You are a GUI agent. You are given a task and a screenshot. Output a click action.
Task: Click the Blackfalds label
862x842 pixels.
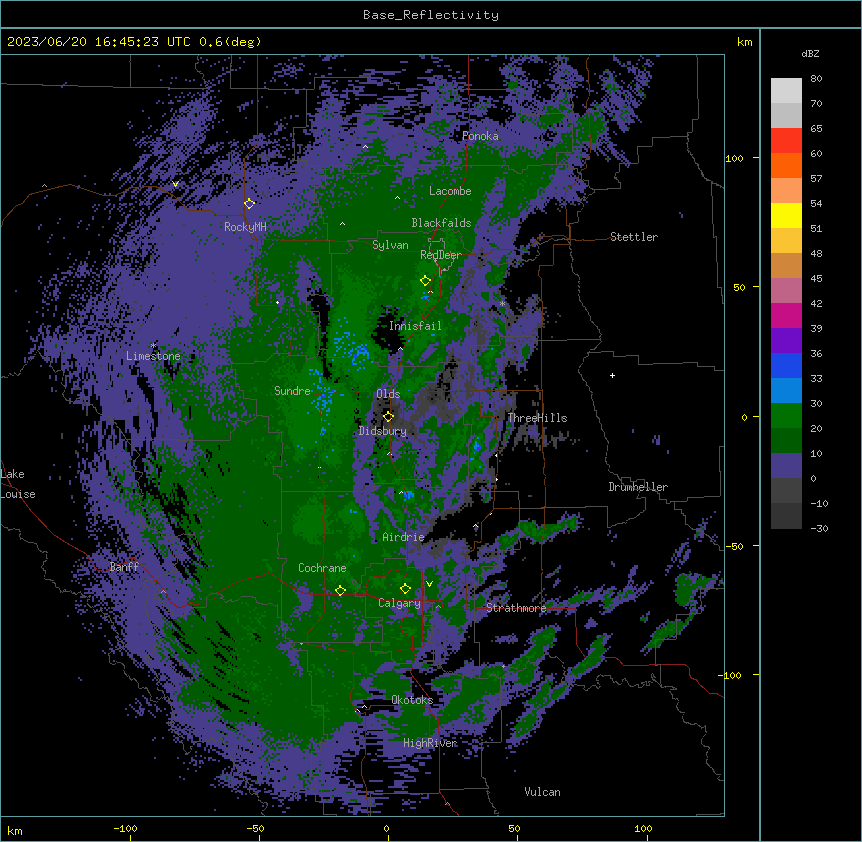[x=441, y=223]
